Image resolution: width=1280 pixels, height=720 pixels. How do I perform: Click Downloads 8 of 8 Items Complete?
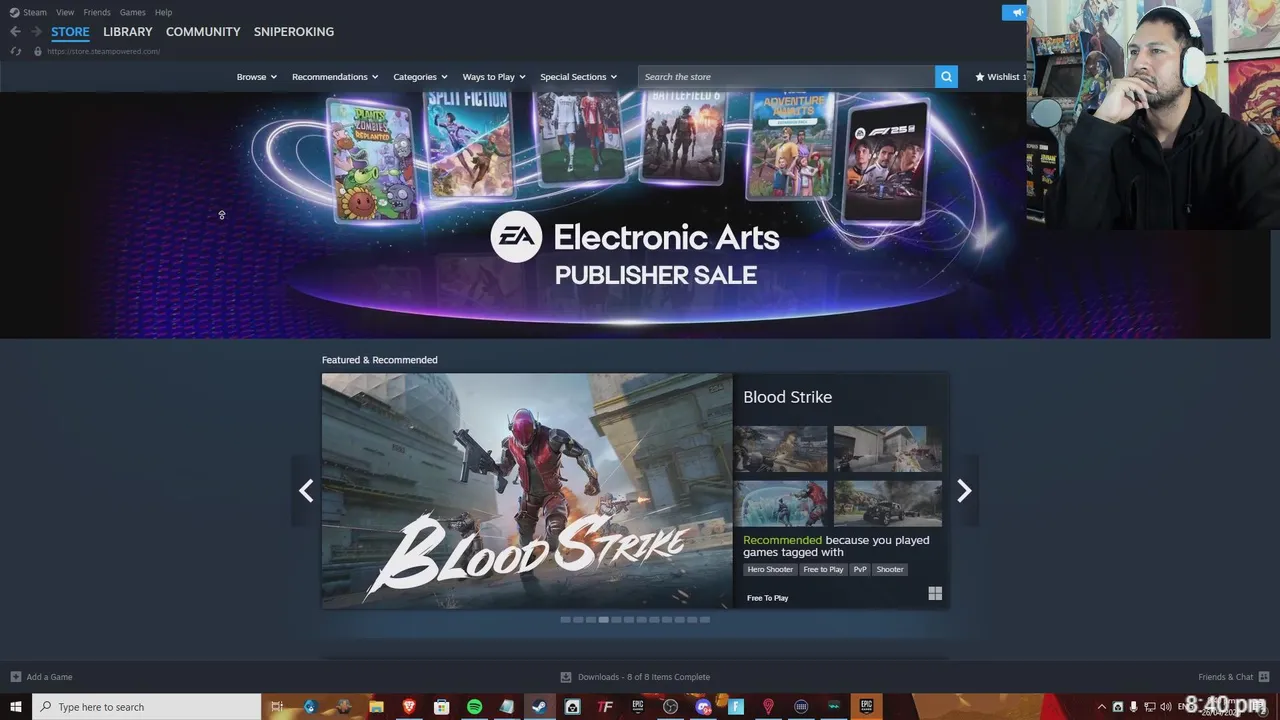click(x=643, y=677)
